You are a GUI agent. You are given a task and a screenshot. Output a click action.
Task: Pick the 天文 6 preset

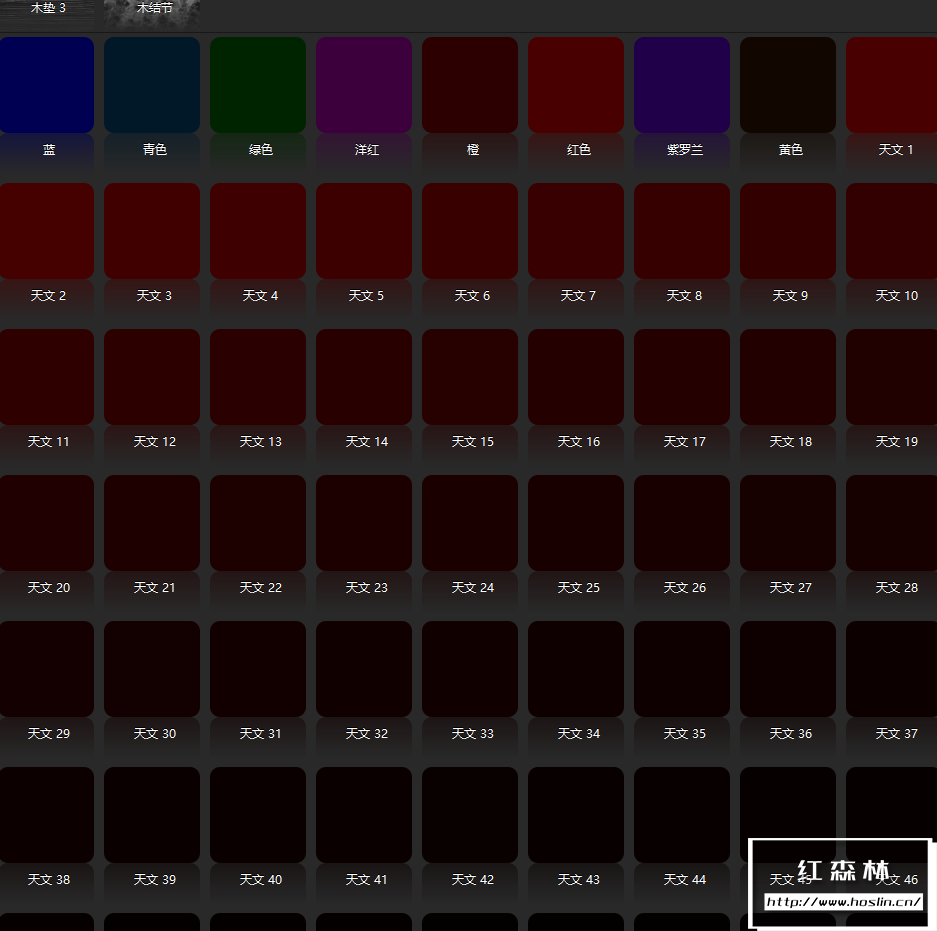(470, 231)
